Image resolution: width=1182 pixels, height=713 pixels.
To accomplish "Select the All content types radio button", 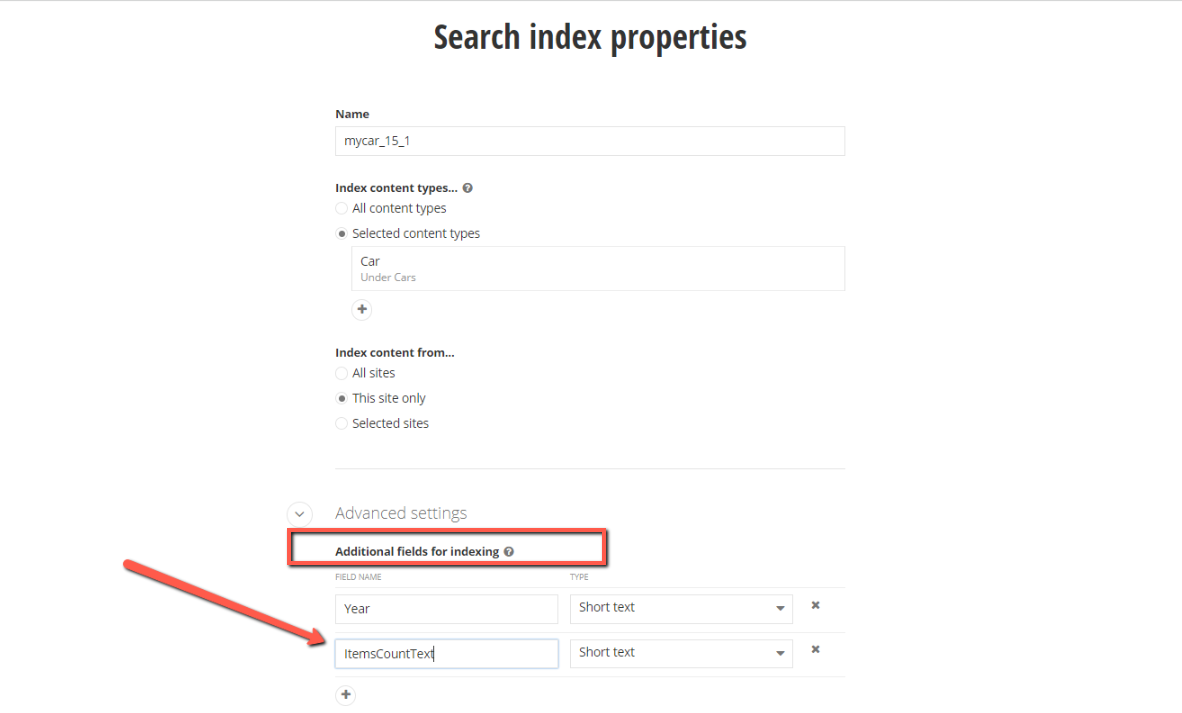I will pyautogui.click(x=341, y=209).
